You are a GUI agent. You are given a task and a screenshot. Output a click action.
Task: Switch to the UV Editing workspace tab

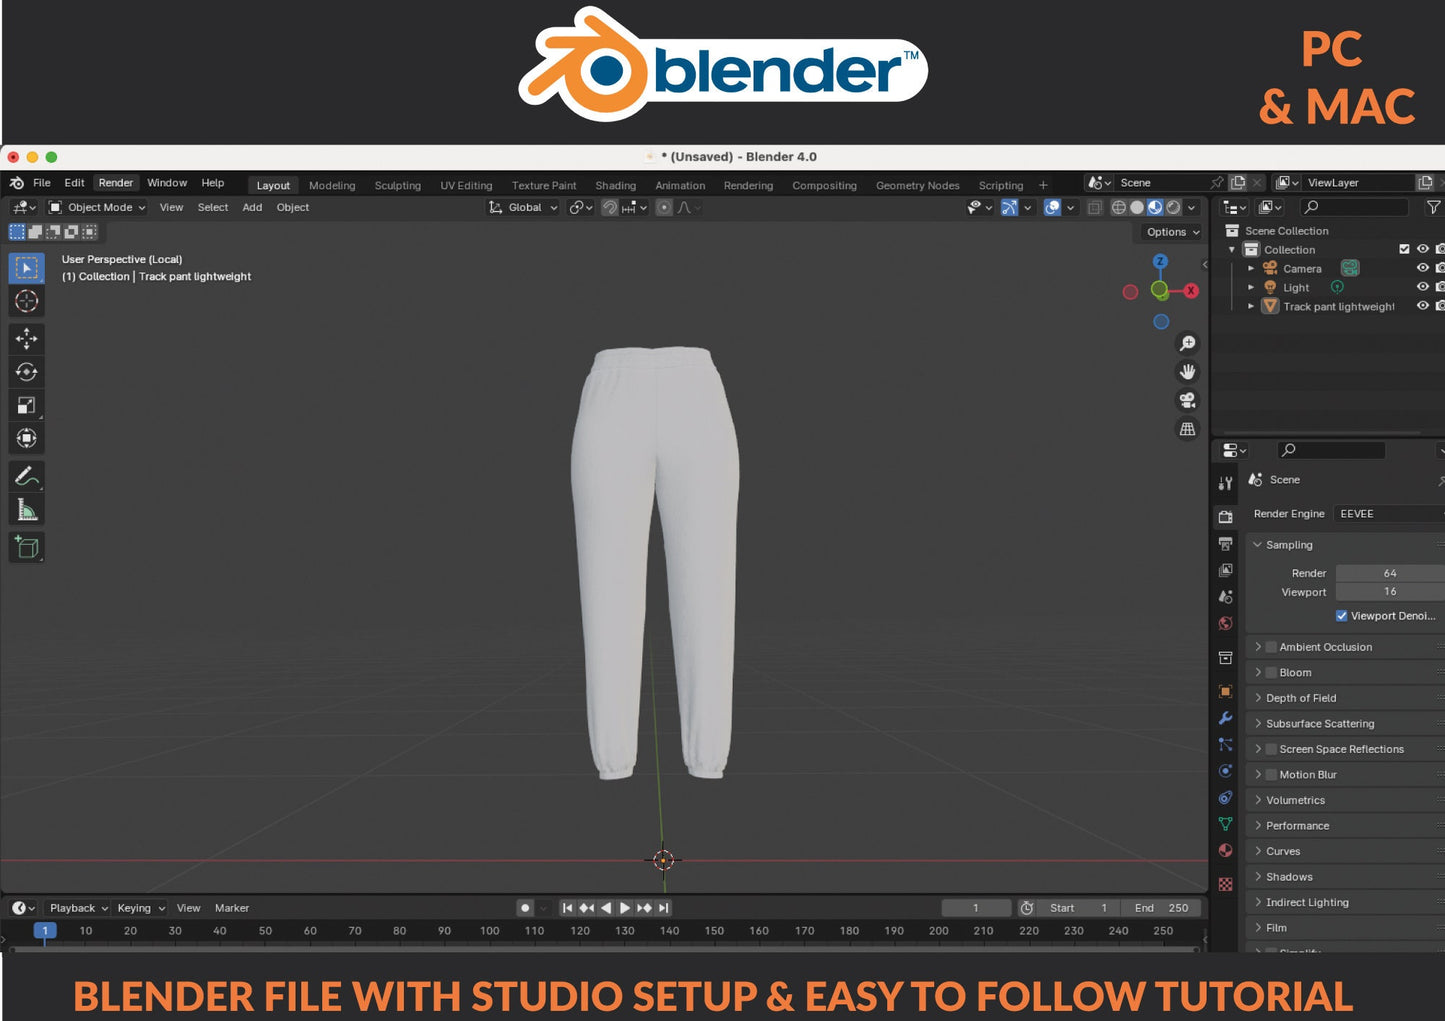tap(467, 185)
